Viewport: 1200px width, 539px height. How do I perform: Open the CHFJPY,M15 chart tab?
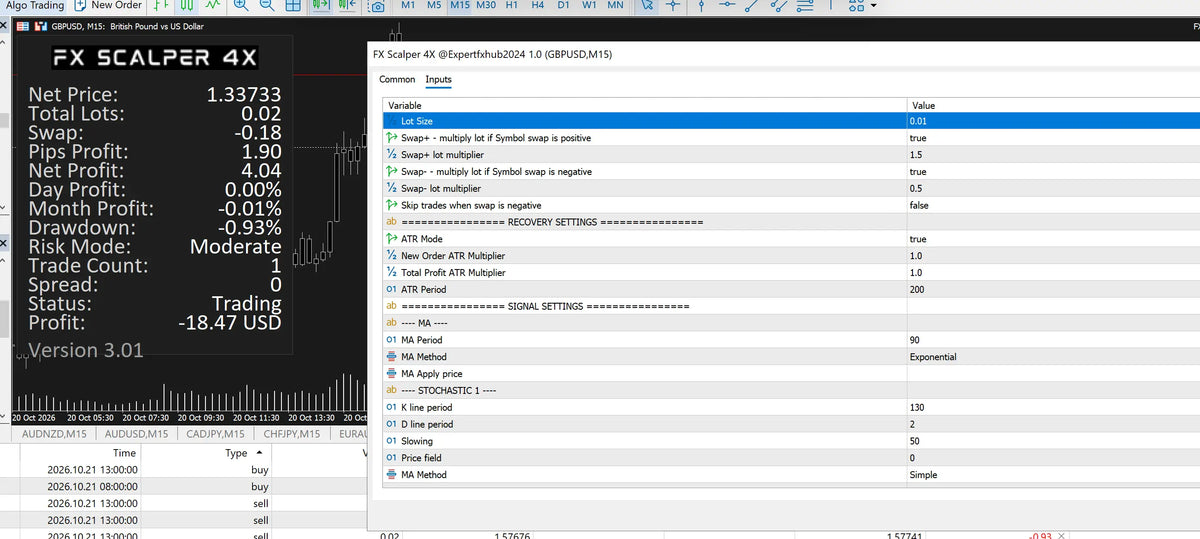pos(292,434)
